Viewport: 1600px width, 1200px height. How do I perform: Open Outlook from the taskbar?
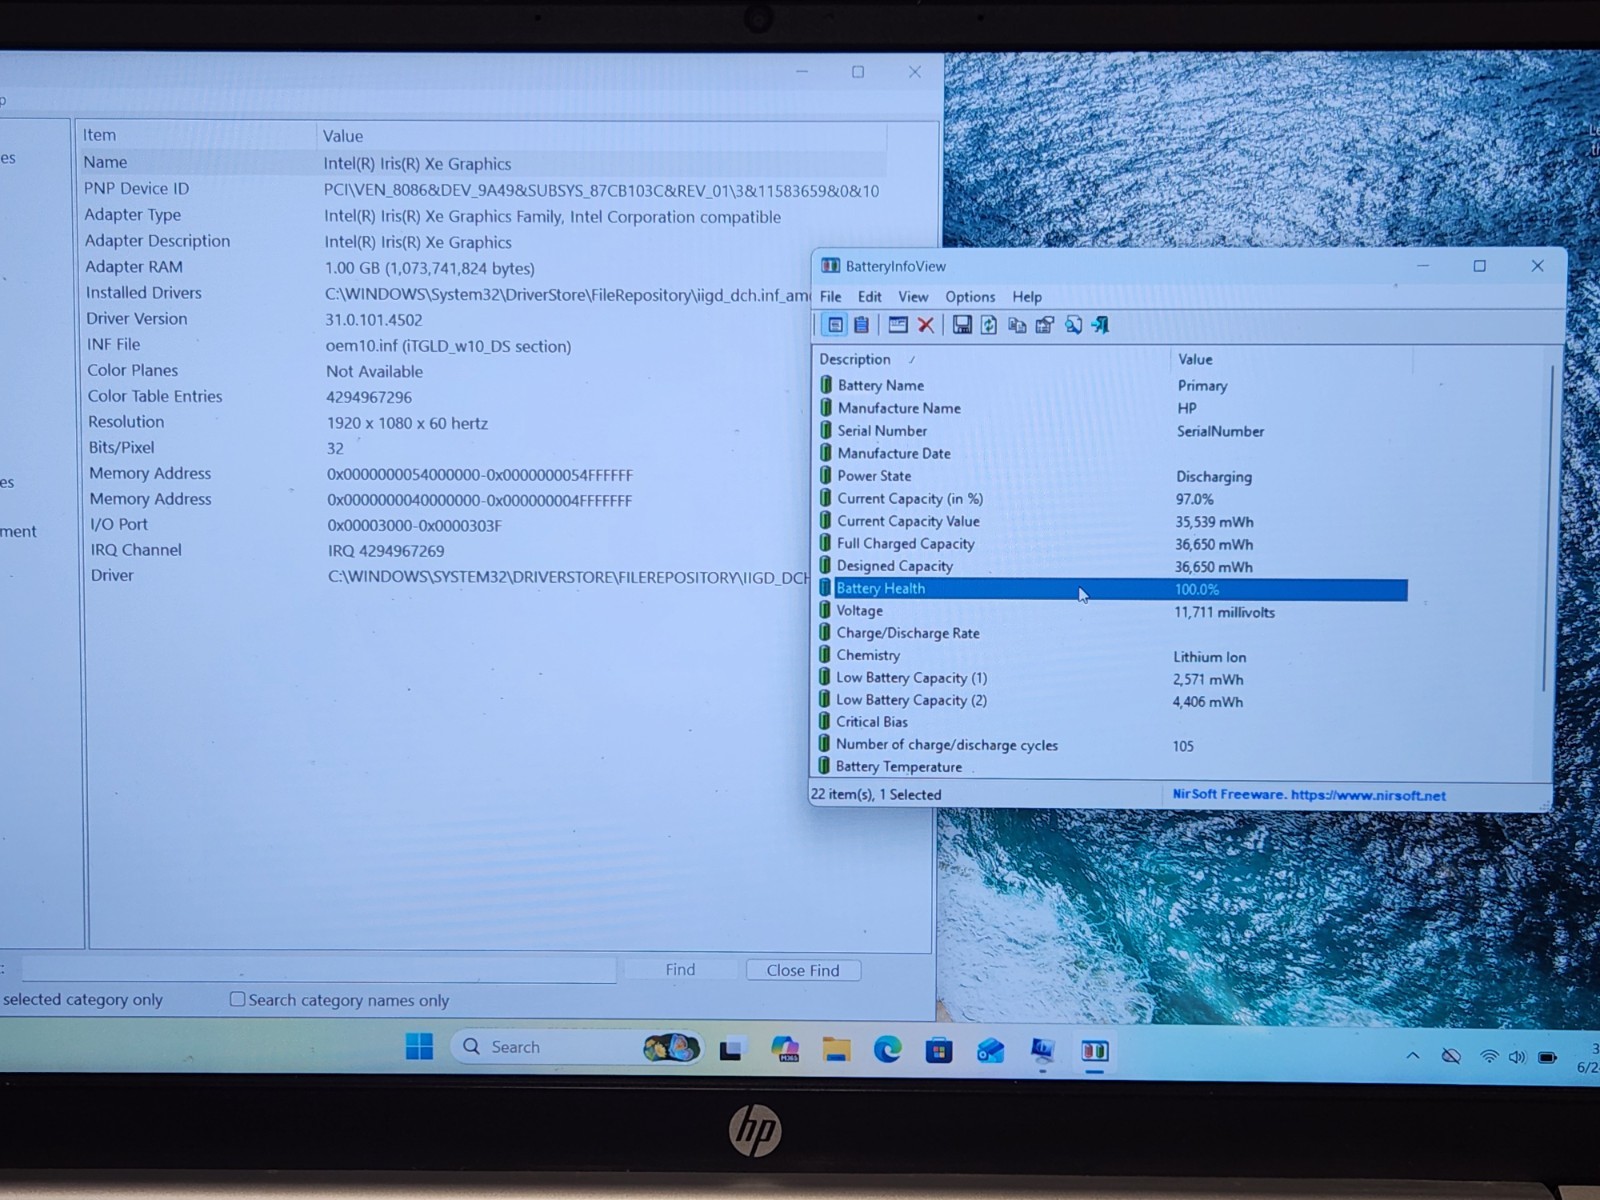click(x=990, y=1050)
